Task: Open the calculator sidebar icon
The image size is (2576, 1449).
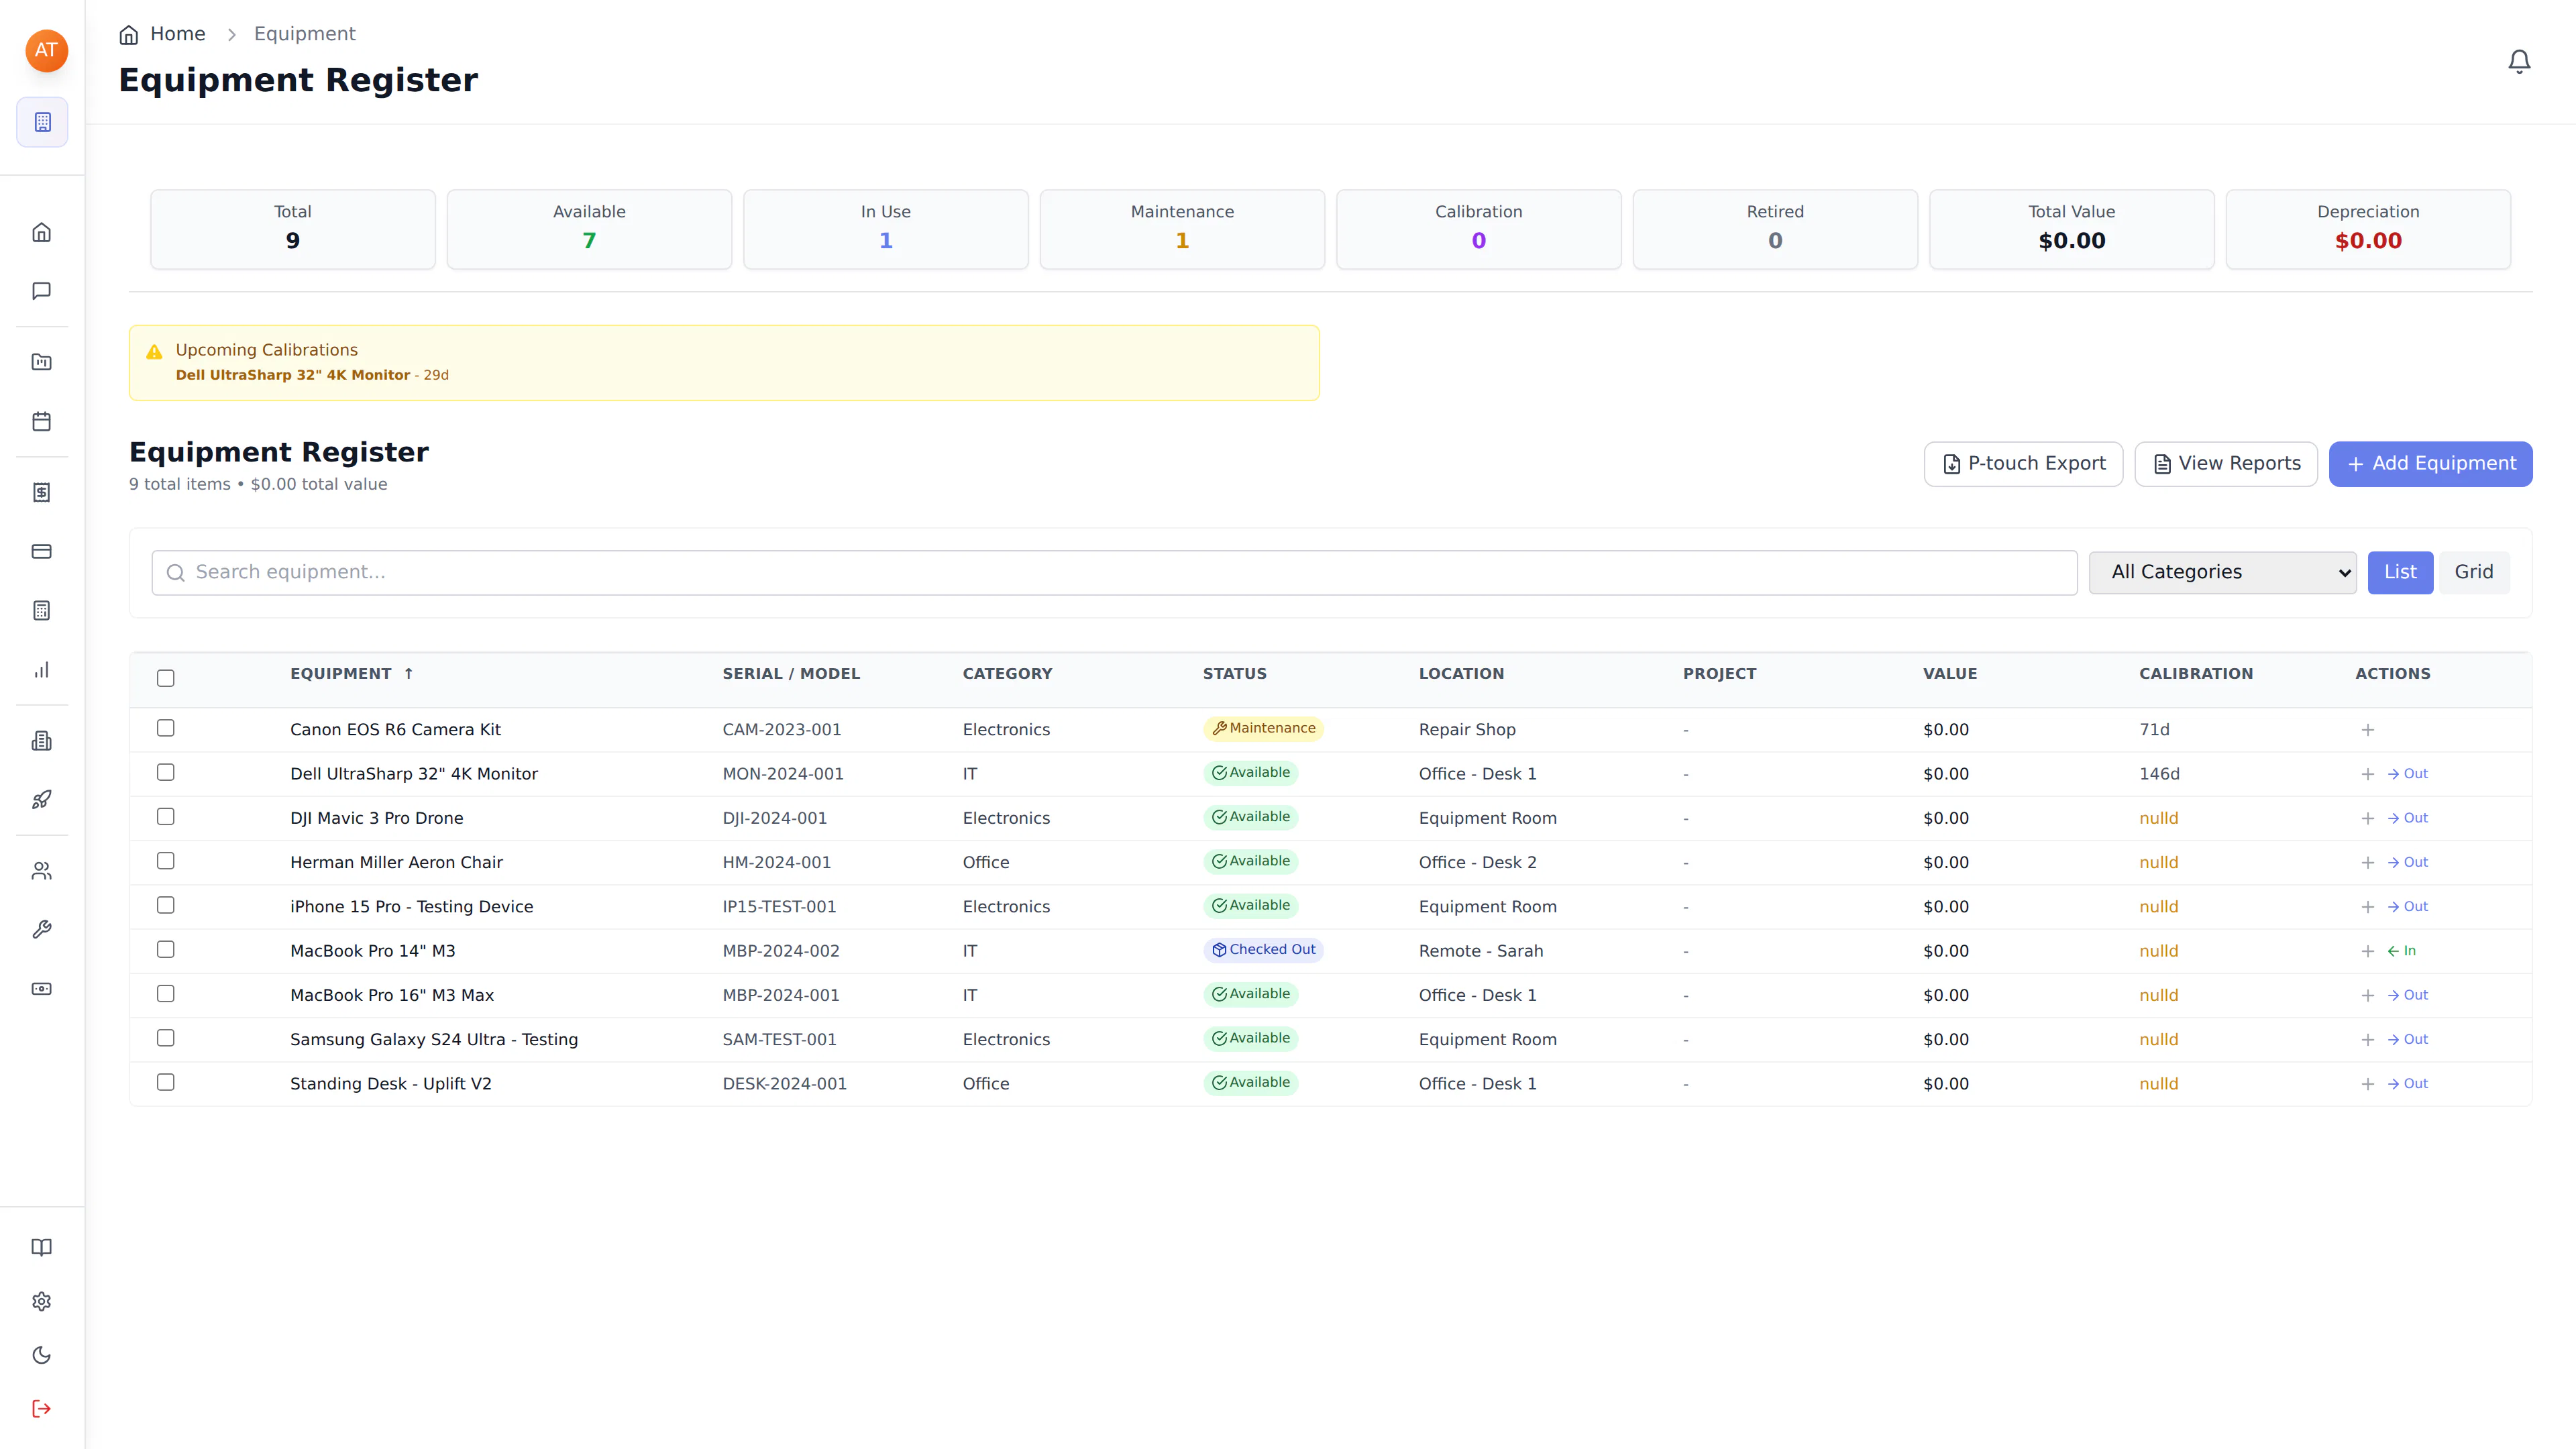Action: (x=42, y=610)
